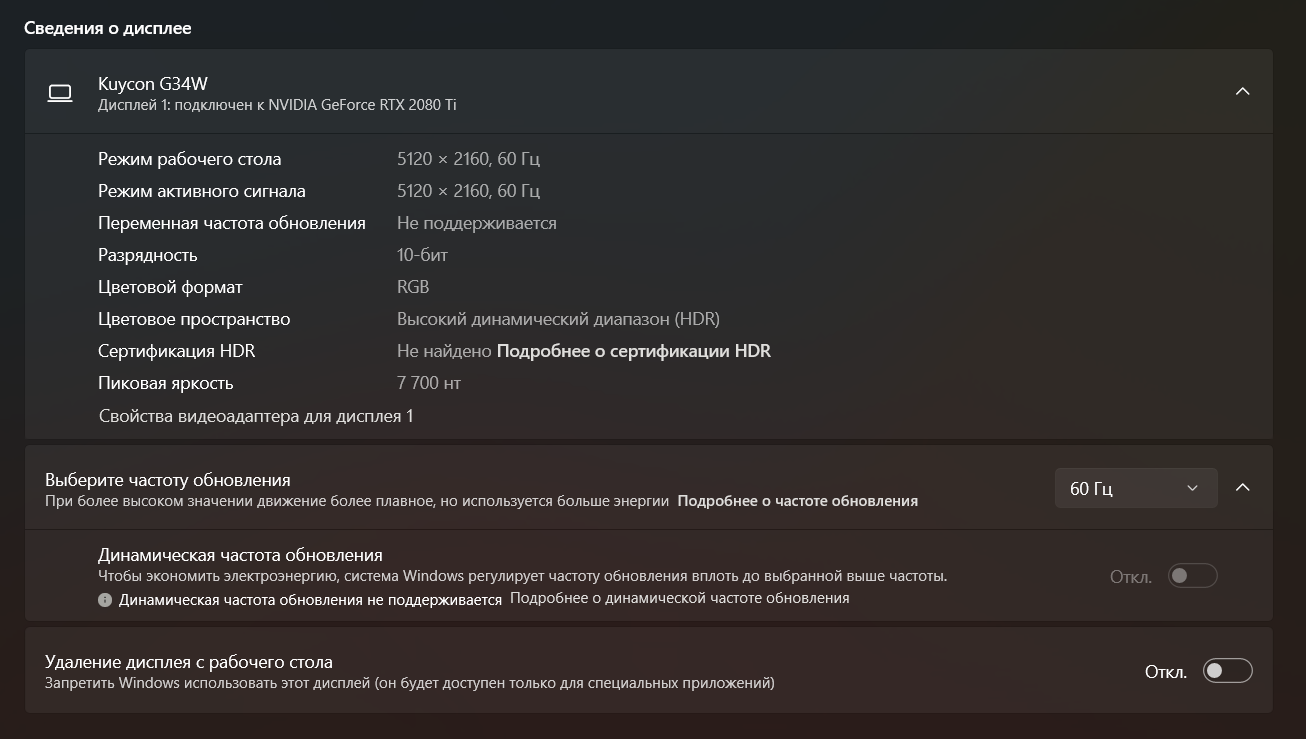Enable Удаление дисплея с рабочего стола toggle

tap(1228, 671)
